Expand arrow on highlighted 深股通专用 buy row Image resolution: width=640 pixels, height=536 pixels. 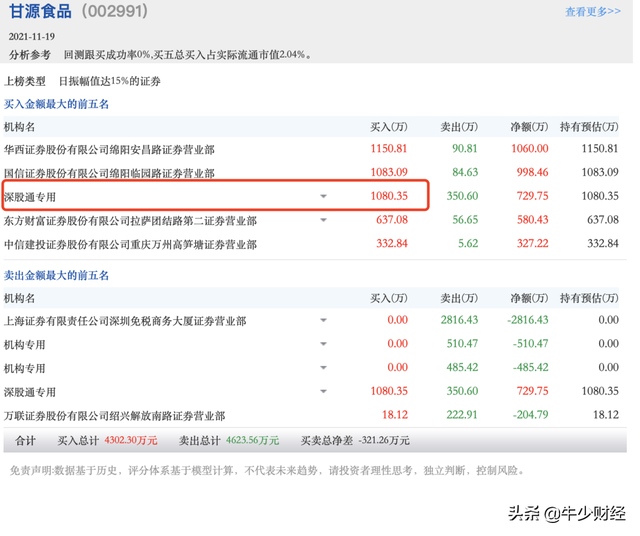coord(323,196)
